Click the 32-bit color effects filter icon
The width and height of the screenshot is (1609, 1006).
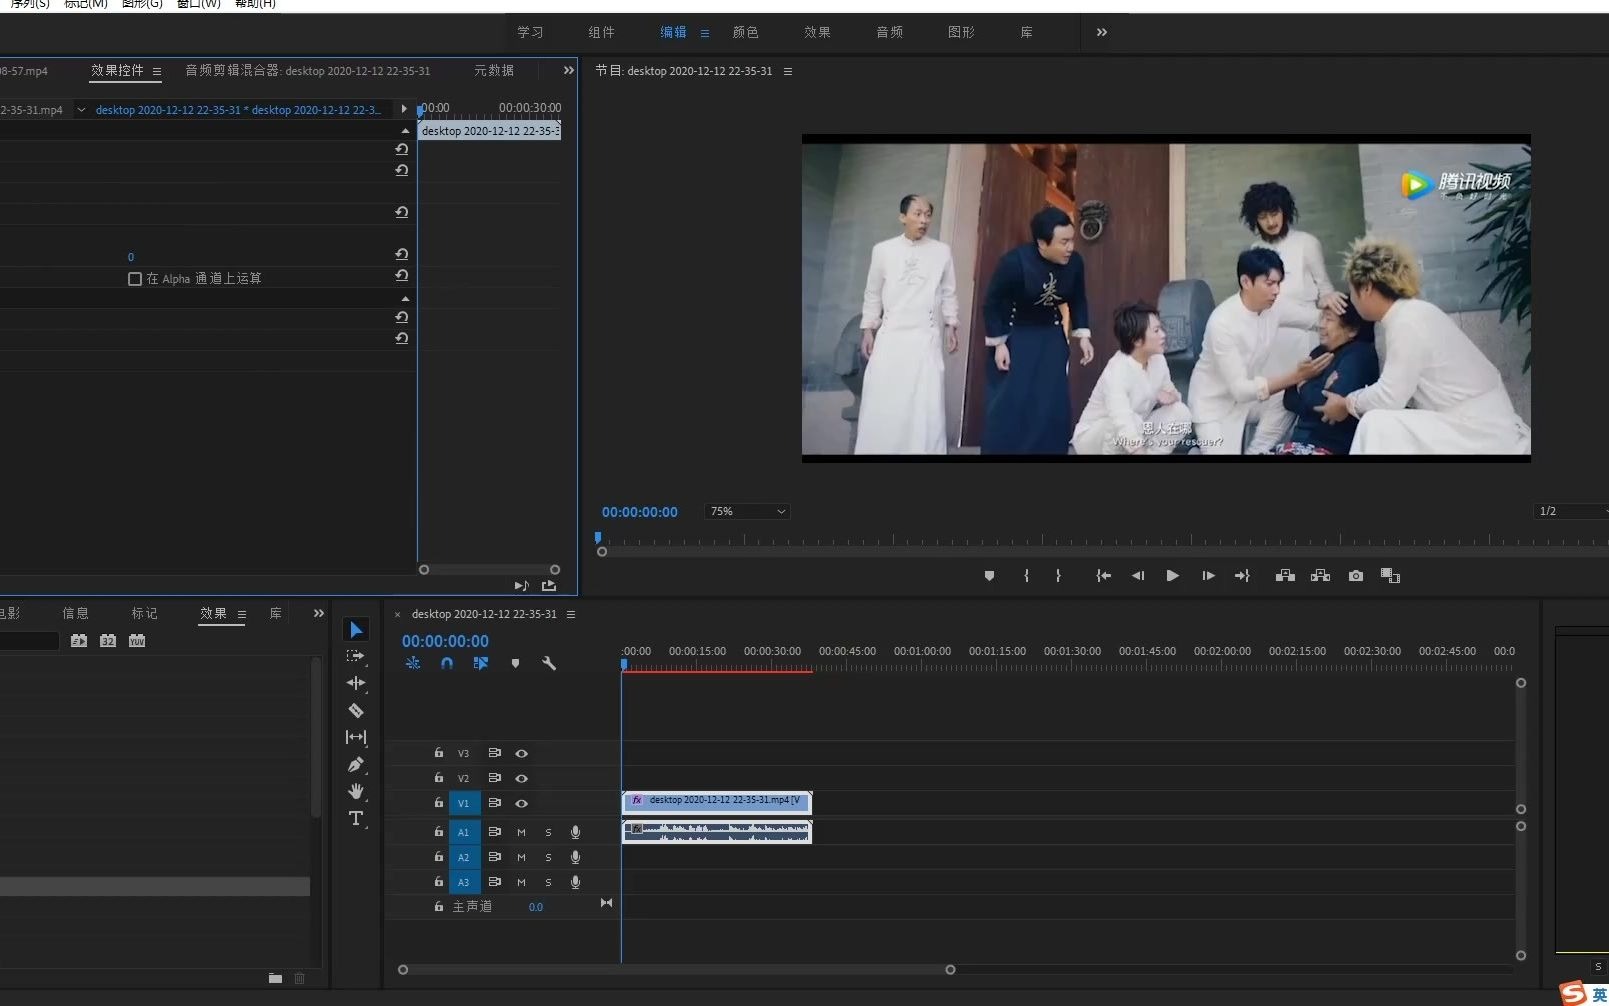[108, 641]
